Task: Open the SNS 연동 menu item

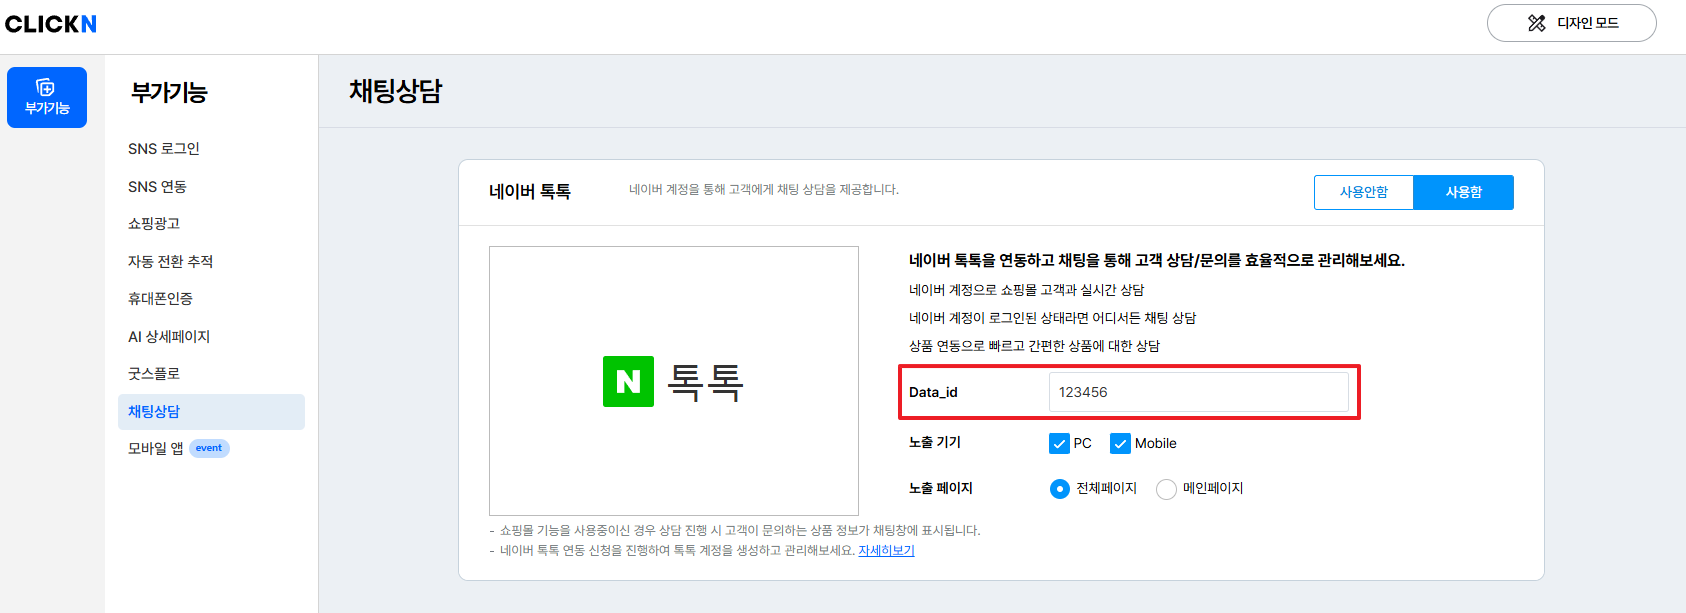Action: pyautogui.click(x=157, y=187)
